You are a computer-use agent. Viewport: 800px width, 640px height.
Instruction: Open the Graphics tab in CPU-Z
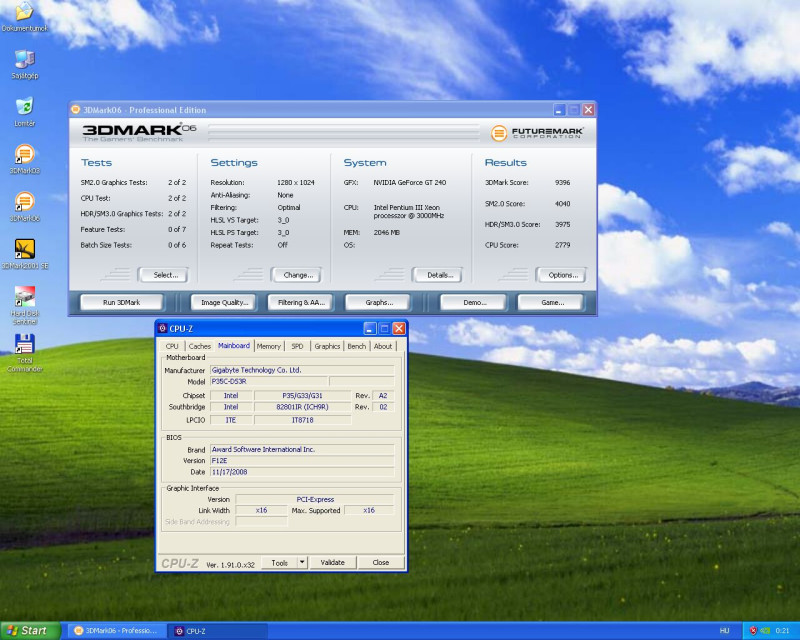327,346
